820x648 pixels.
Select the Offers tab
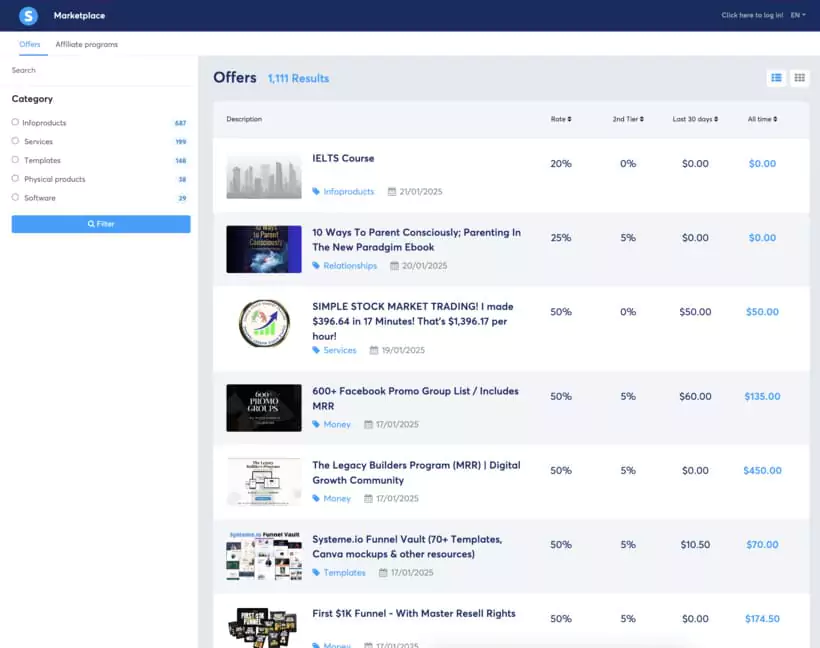click(x=29, y=44)
